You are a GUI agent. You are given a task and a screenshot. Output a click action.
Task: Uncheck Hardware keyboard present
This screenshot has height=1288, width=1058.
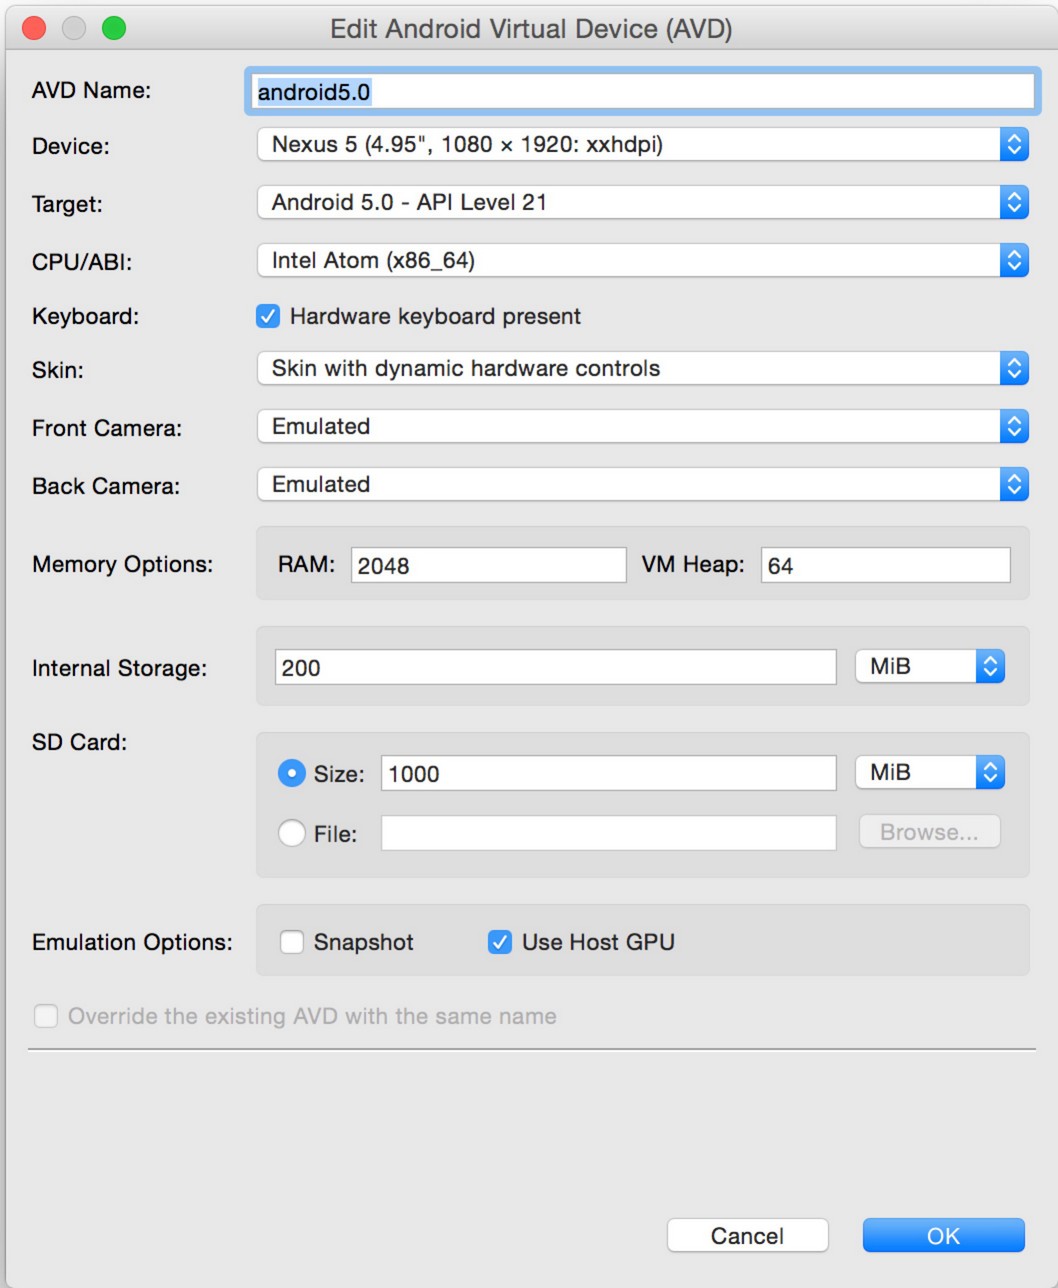pos(268,317)
